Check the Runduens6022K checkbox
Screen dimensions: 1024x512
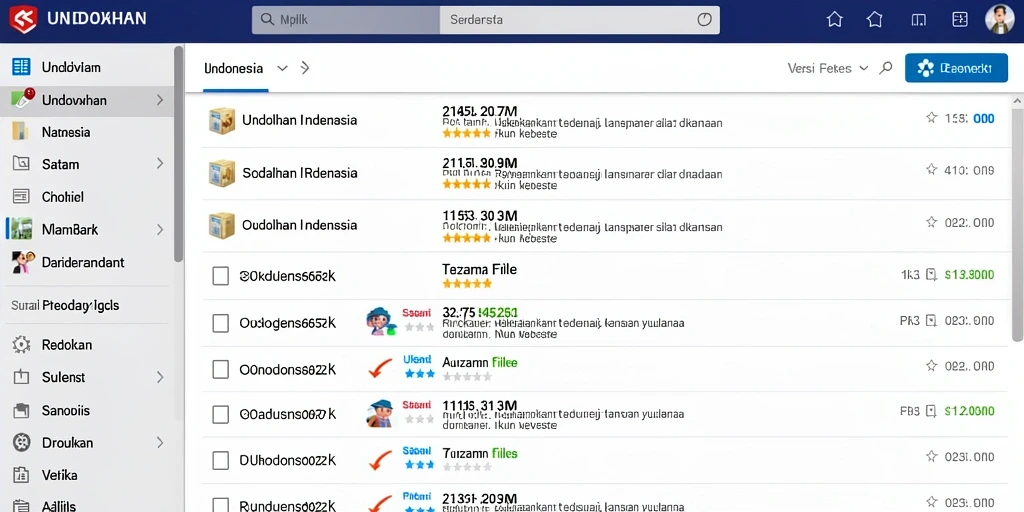point(221,505)
